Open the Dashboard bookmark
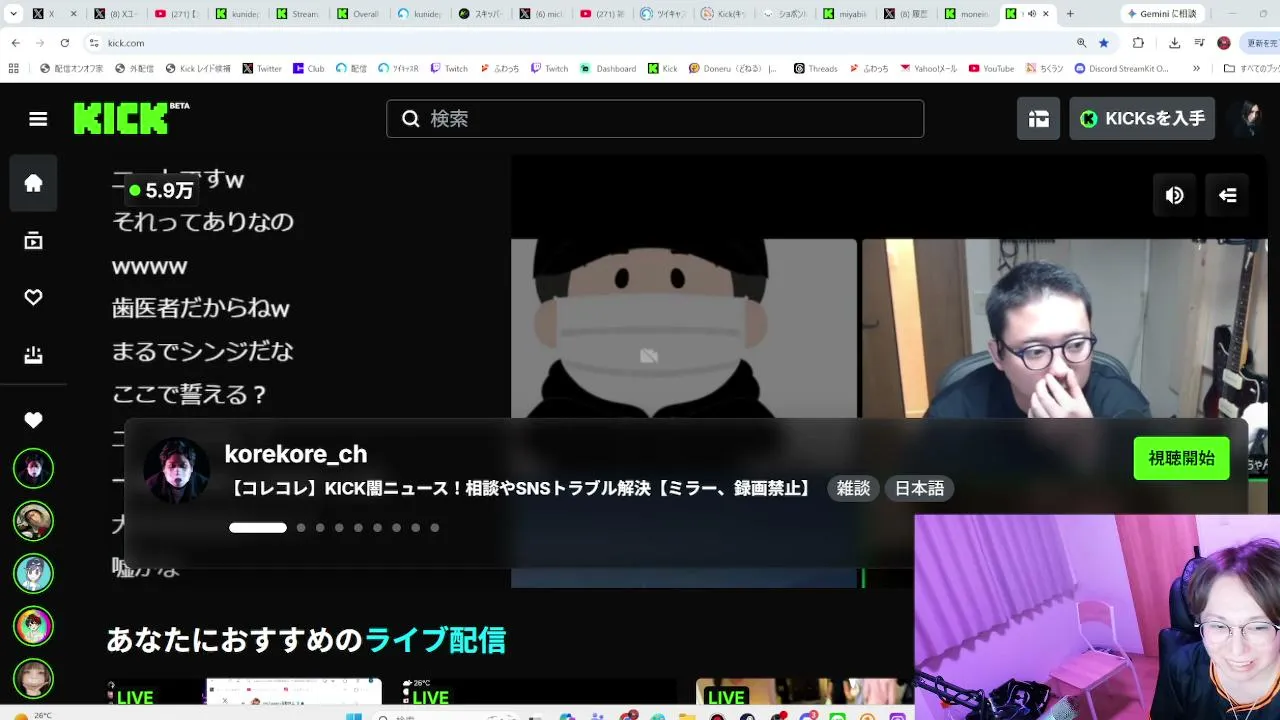This screenshot has height=720, width=1280. (609, 69)
